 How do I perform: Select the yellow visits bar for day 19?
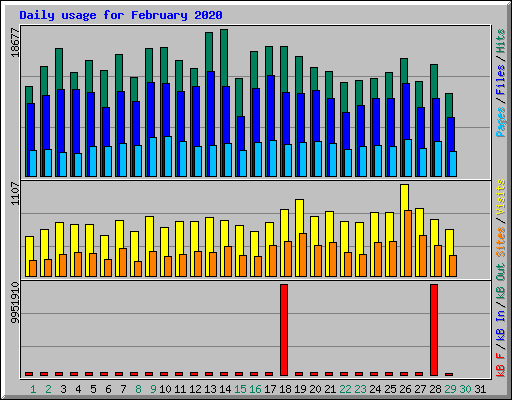click(299, 216)
